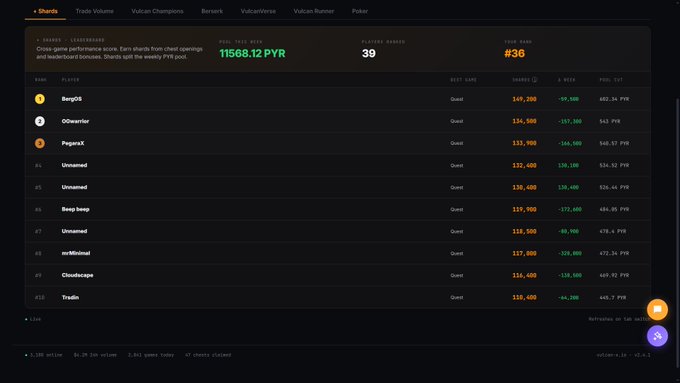Click the Week change column header
680x383 pixels.
[x=566, y=80]
